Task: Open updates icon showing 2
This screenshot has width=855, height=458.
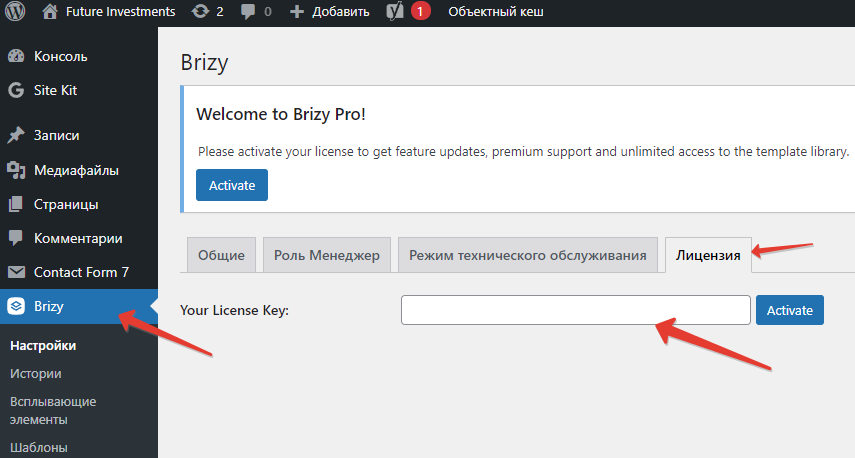Action: (x=200, y=11)
